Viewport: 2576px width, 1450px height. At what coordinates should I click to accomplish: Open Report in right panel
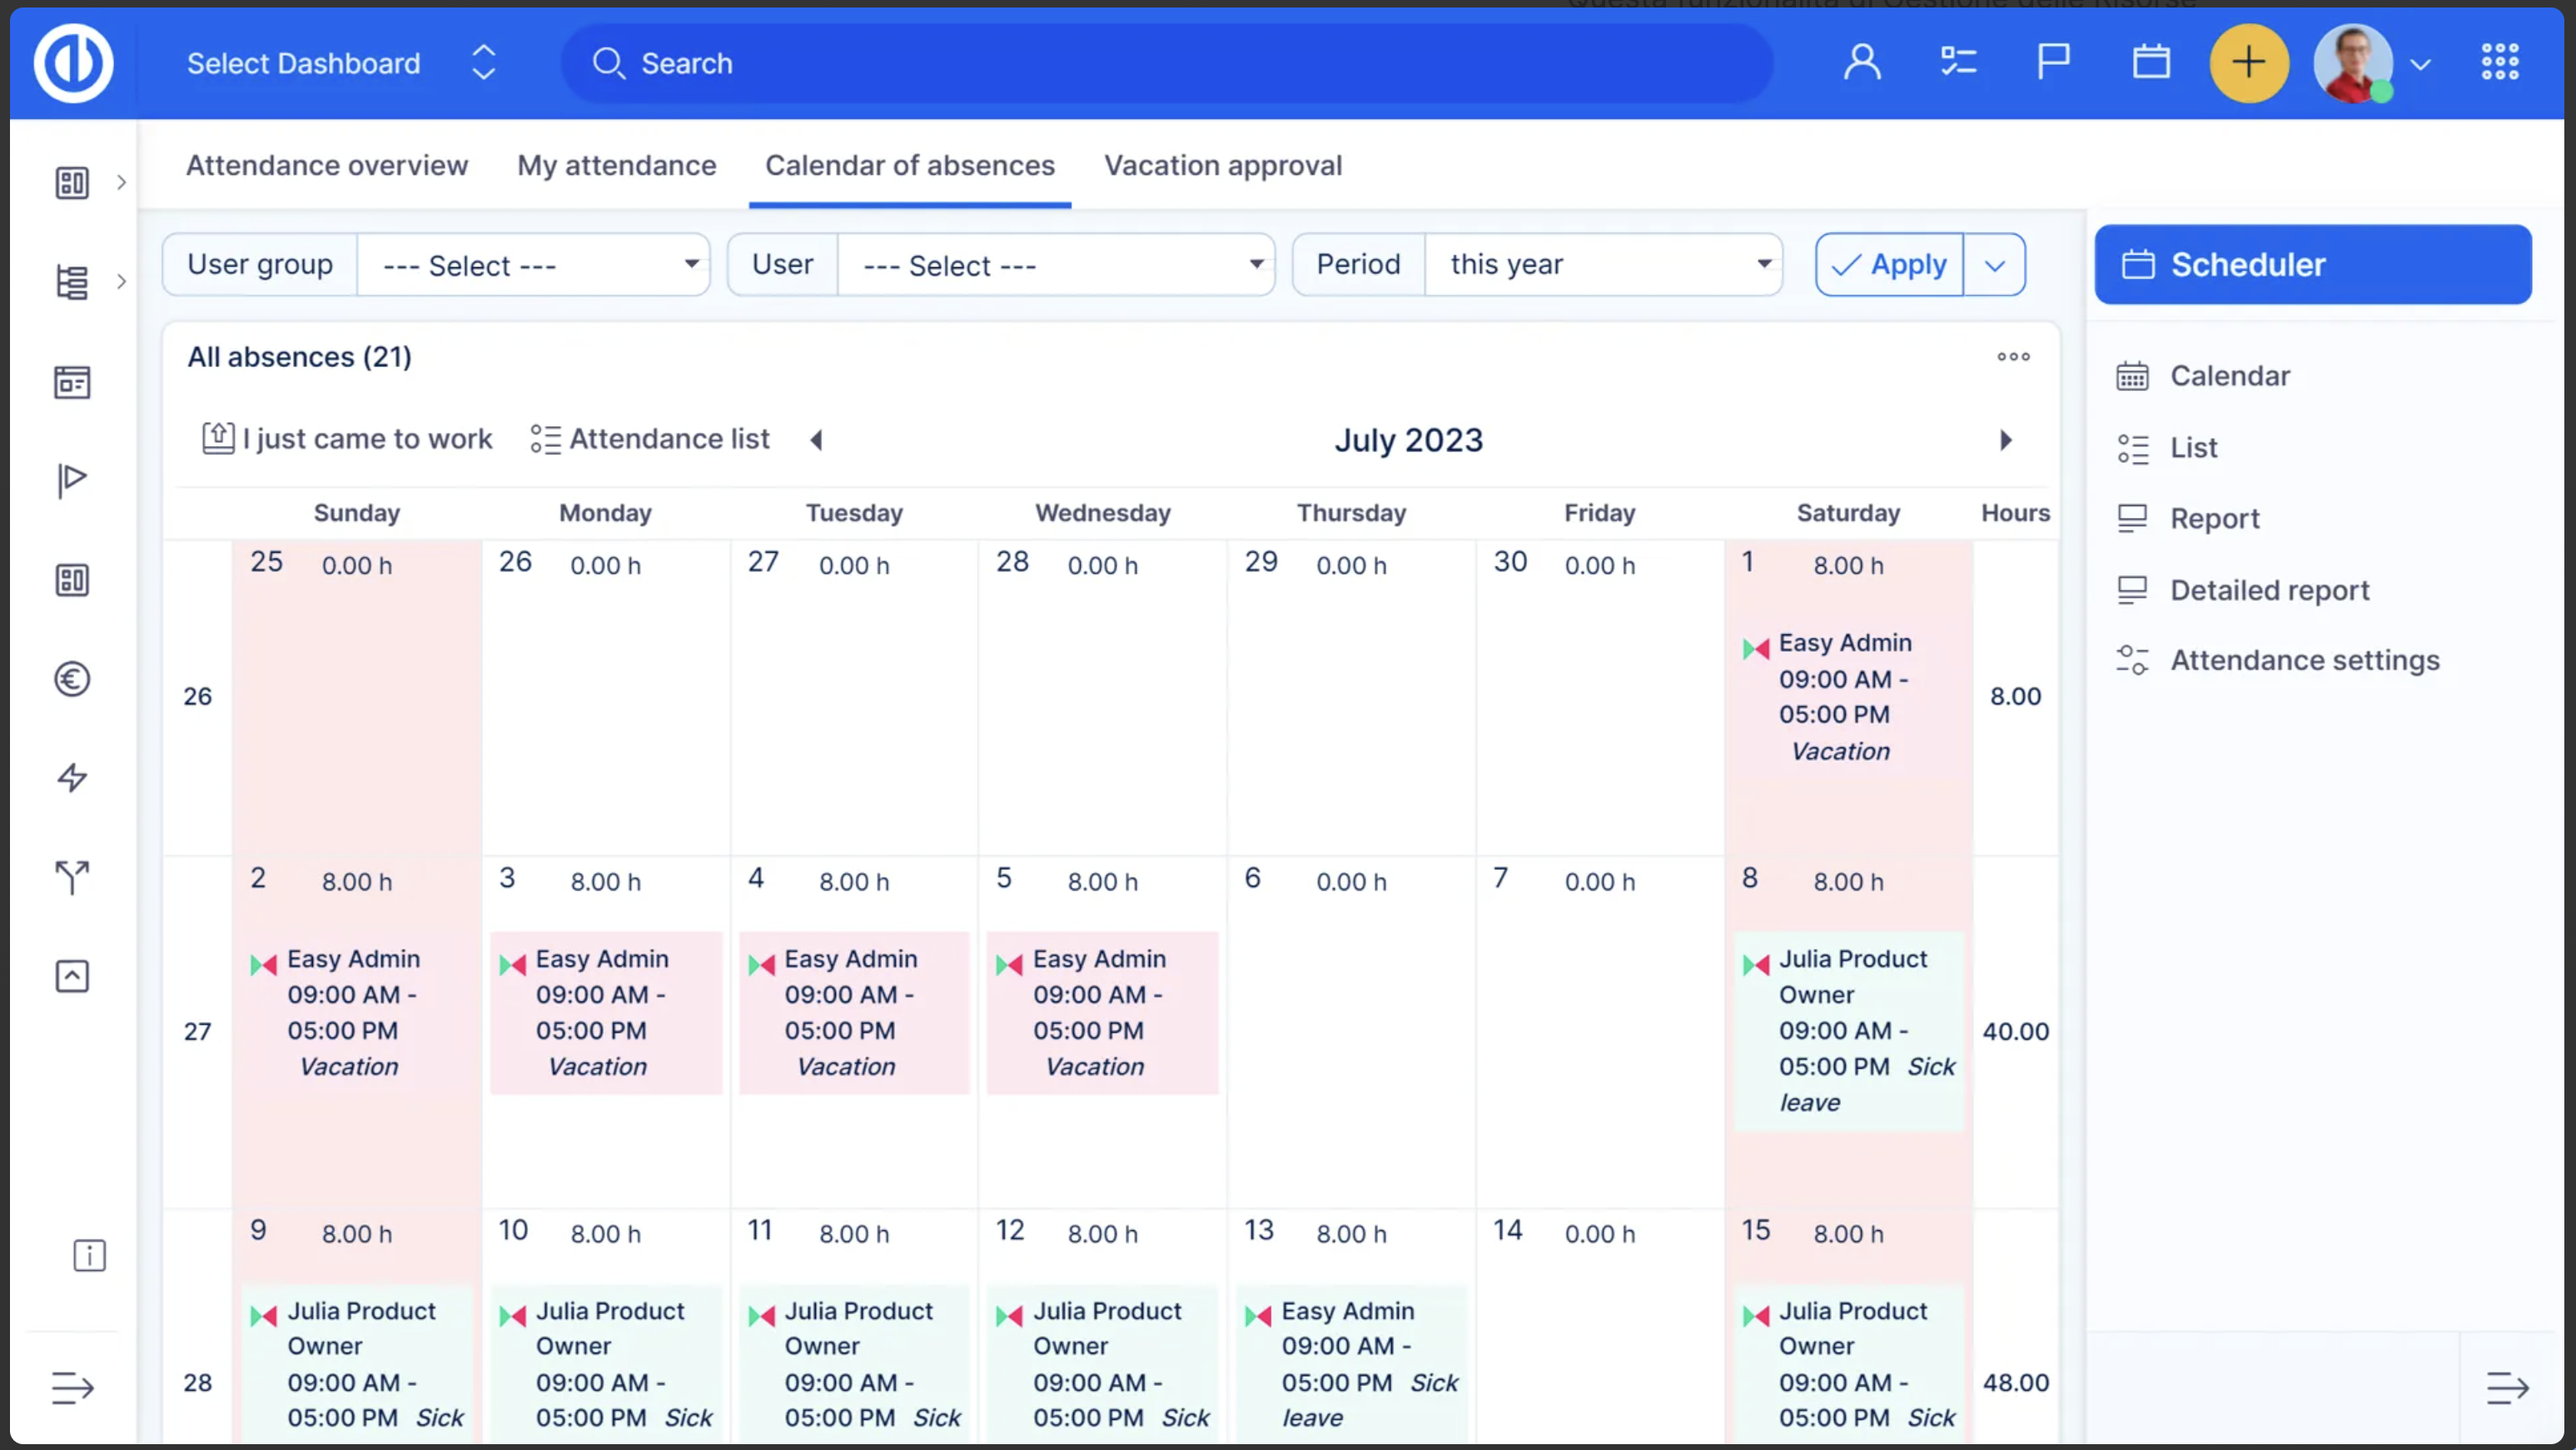[2188, 518]
